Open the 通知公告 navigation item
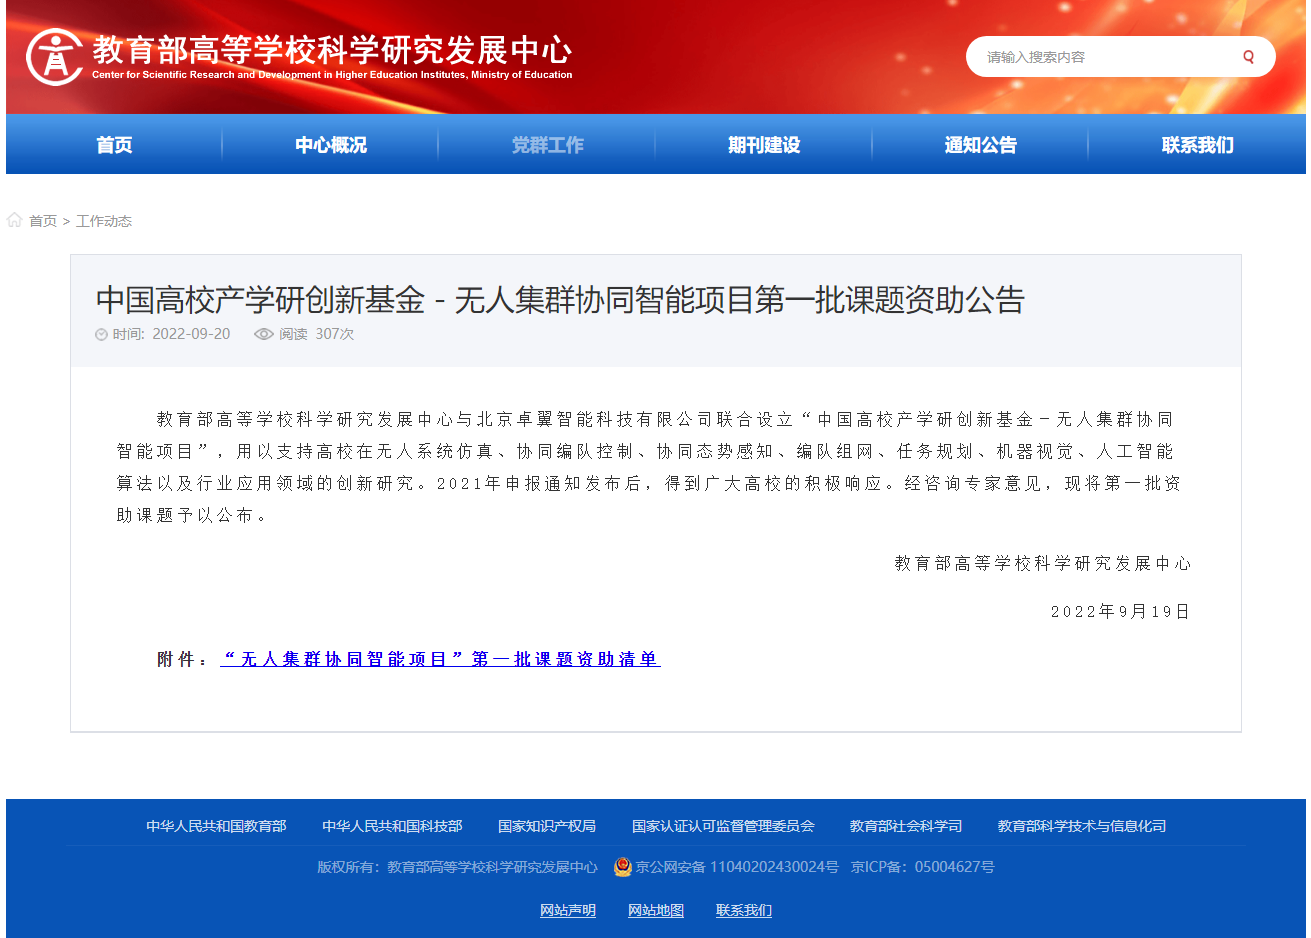The width and height of the screenshot is (1311, 938). [980, 145]
